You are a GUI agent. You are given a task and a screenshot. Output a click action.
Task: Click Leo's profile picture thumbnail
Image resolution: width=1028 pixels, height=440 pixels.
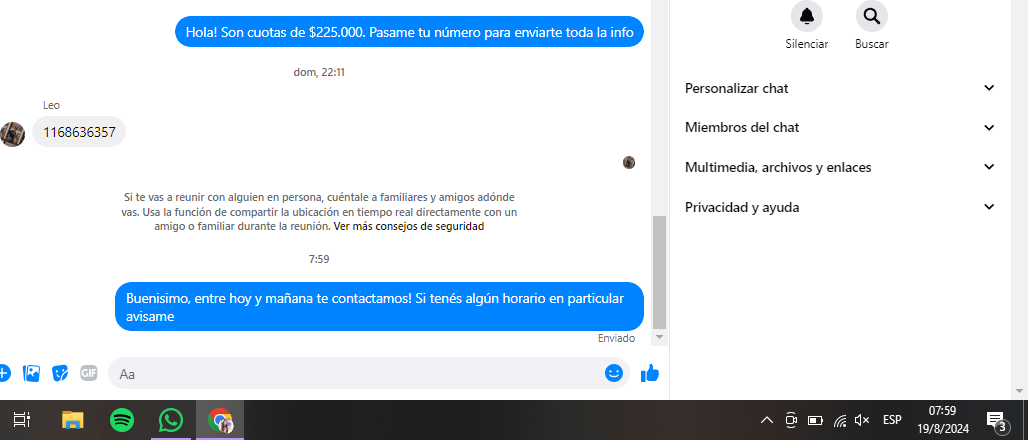click(12, 134)
